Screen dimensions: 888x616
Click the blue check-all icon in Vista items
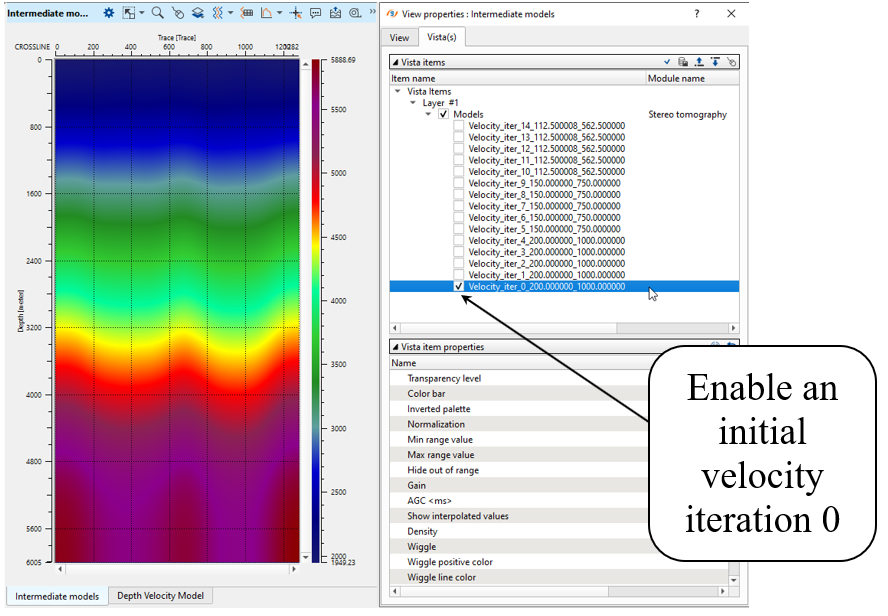667,62
